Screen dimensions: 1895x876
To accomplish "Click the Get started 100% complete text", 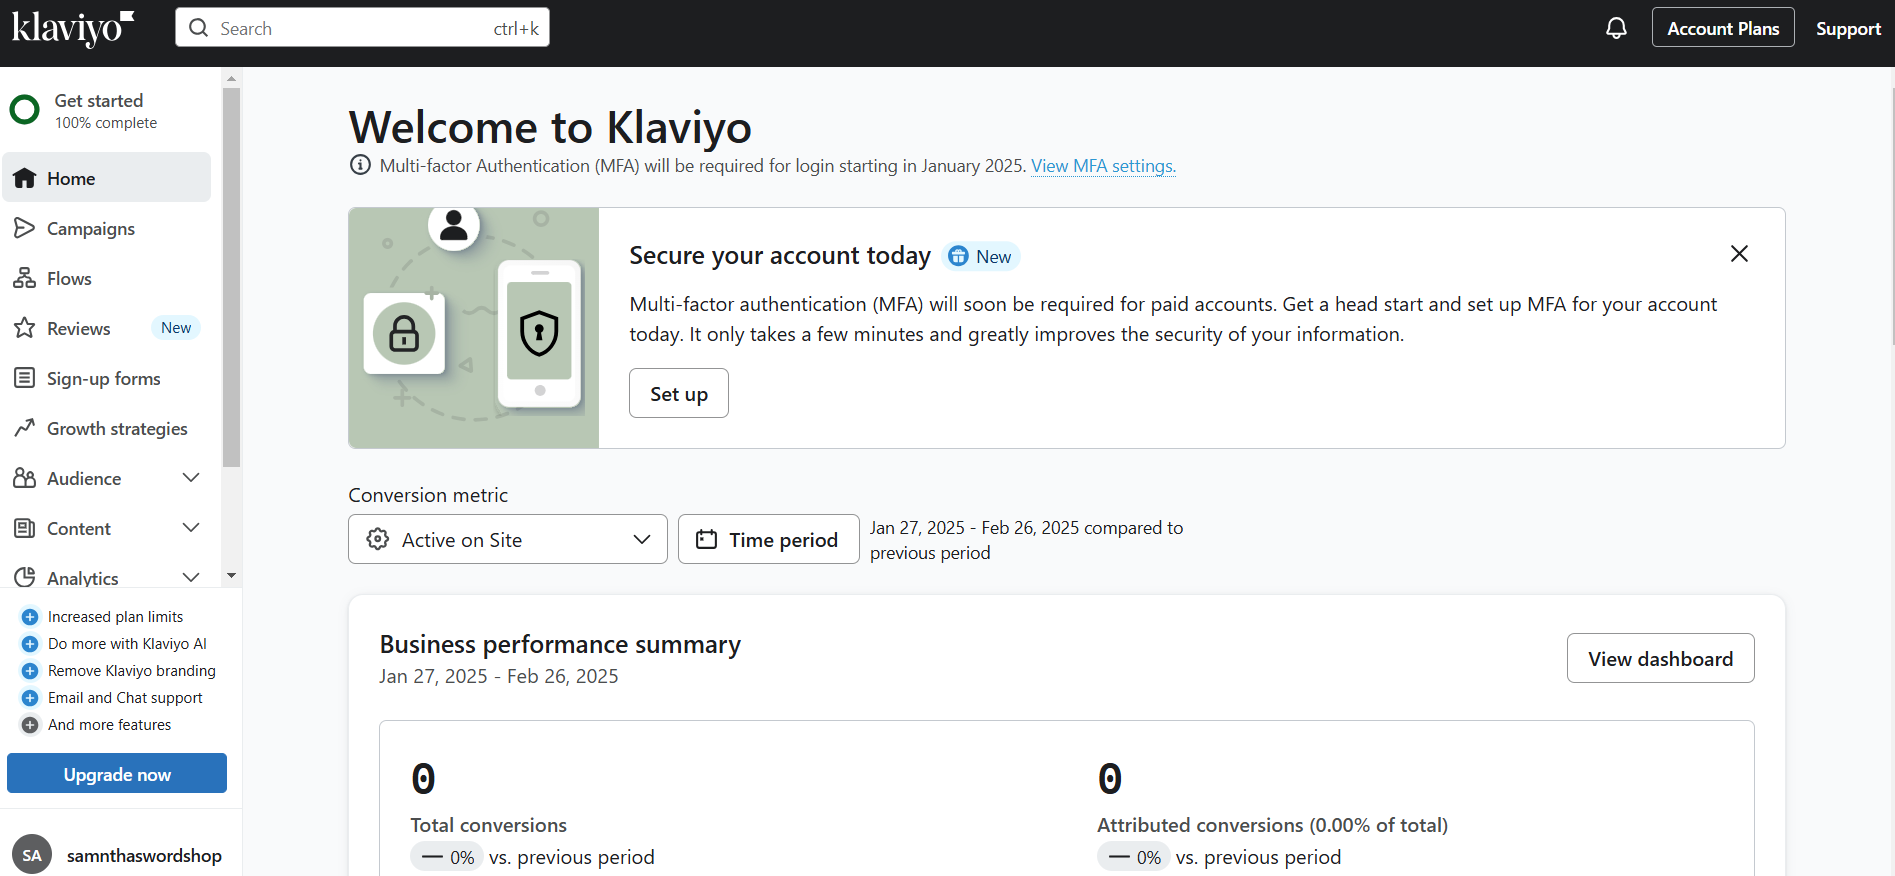I will [x=105, y=111].
